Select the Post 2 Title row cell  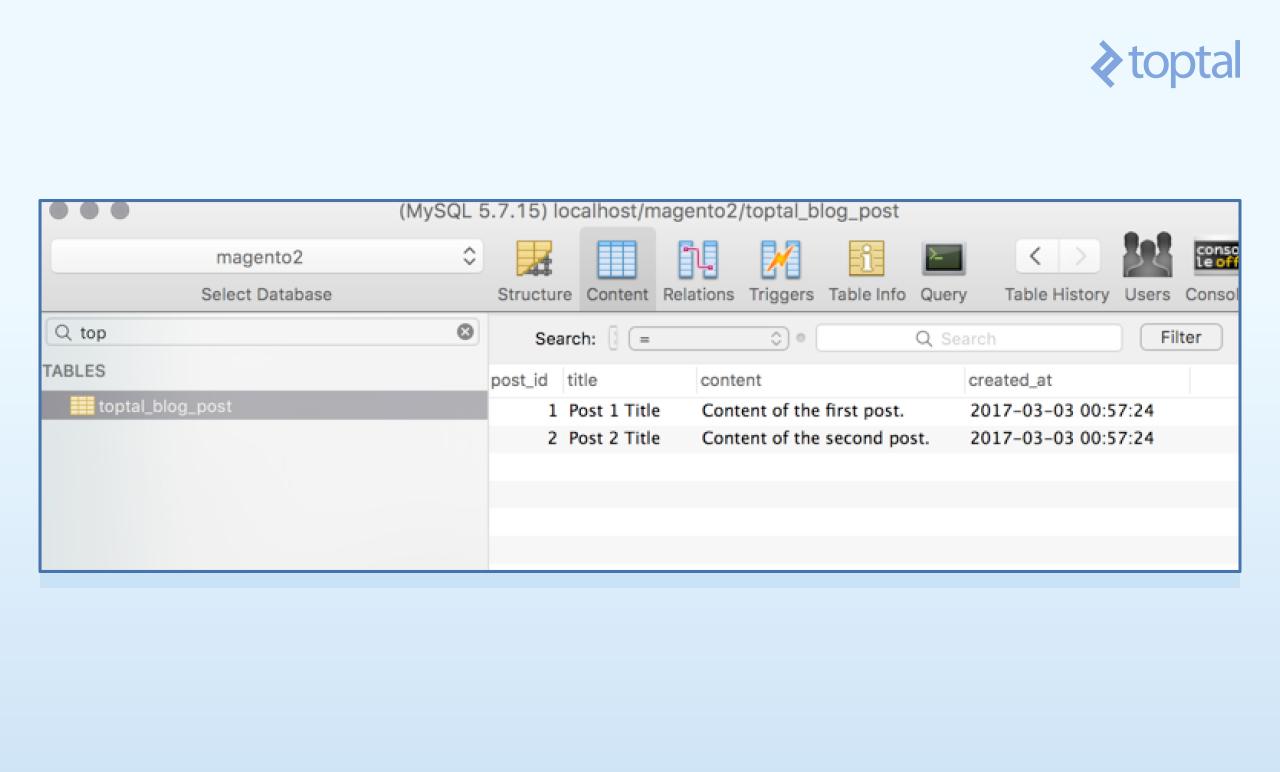(x=614, y=438)
